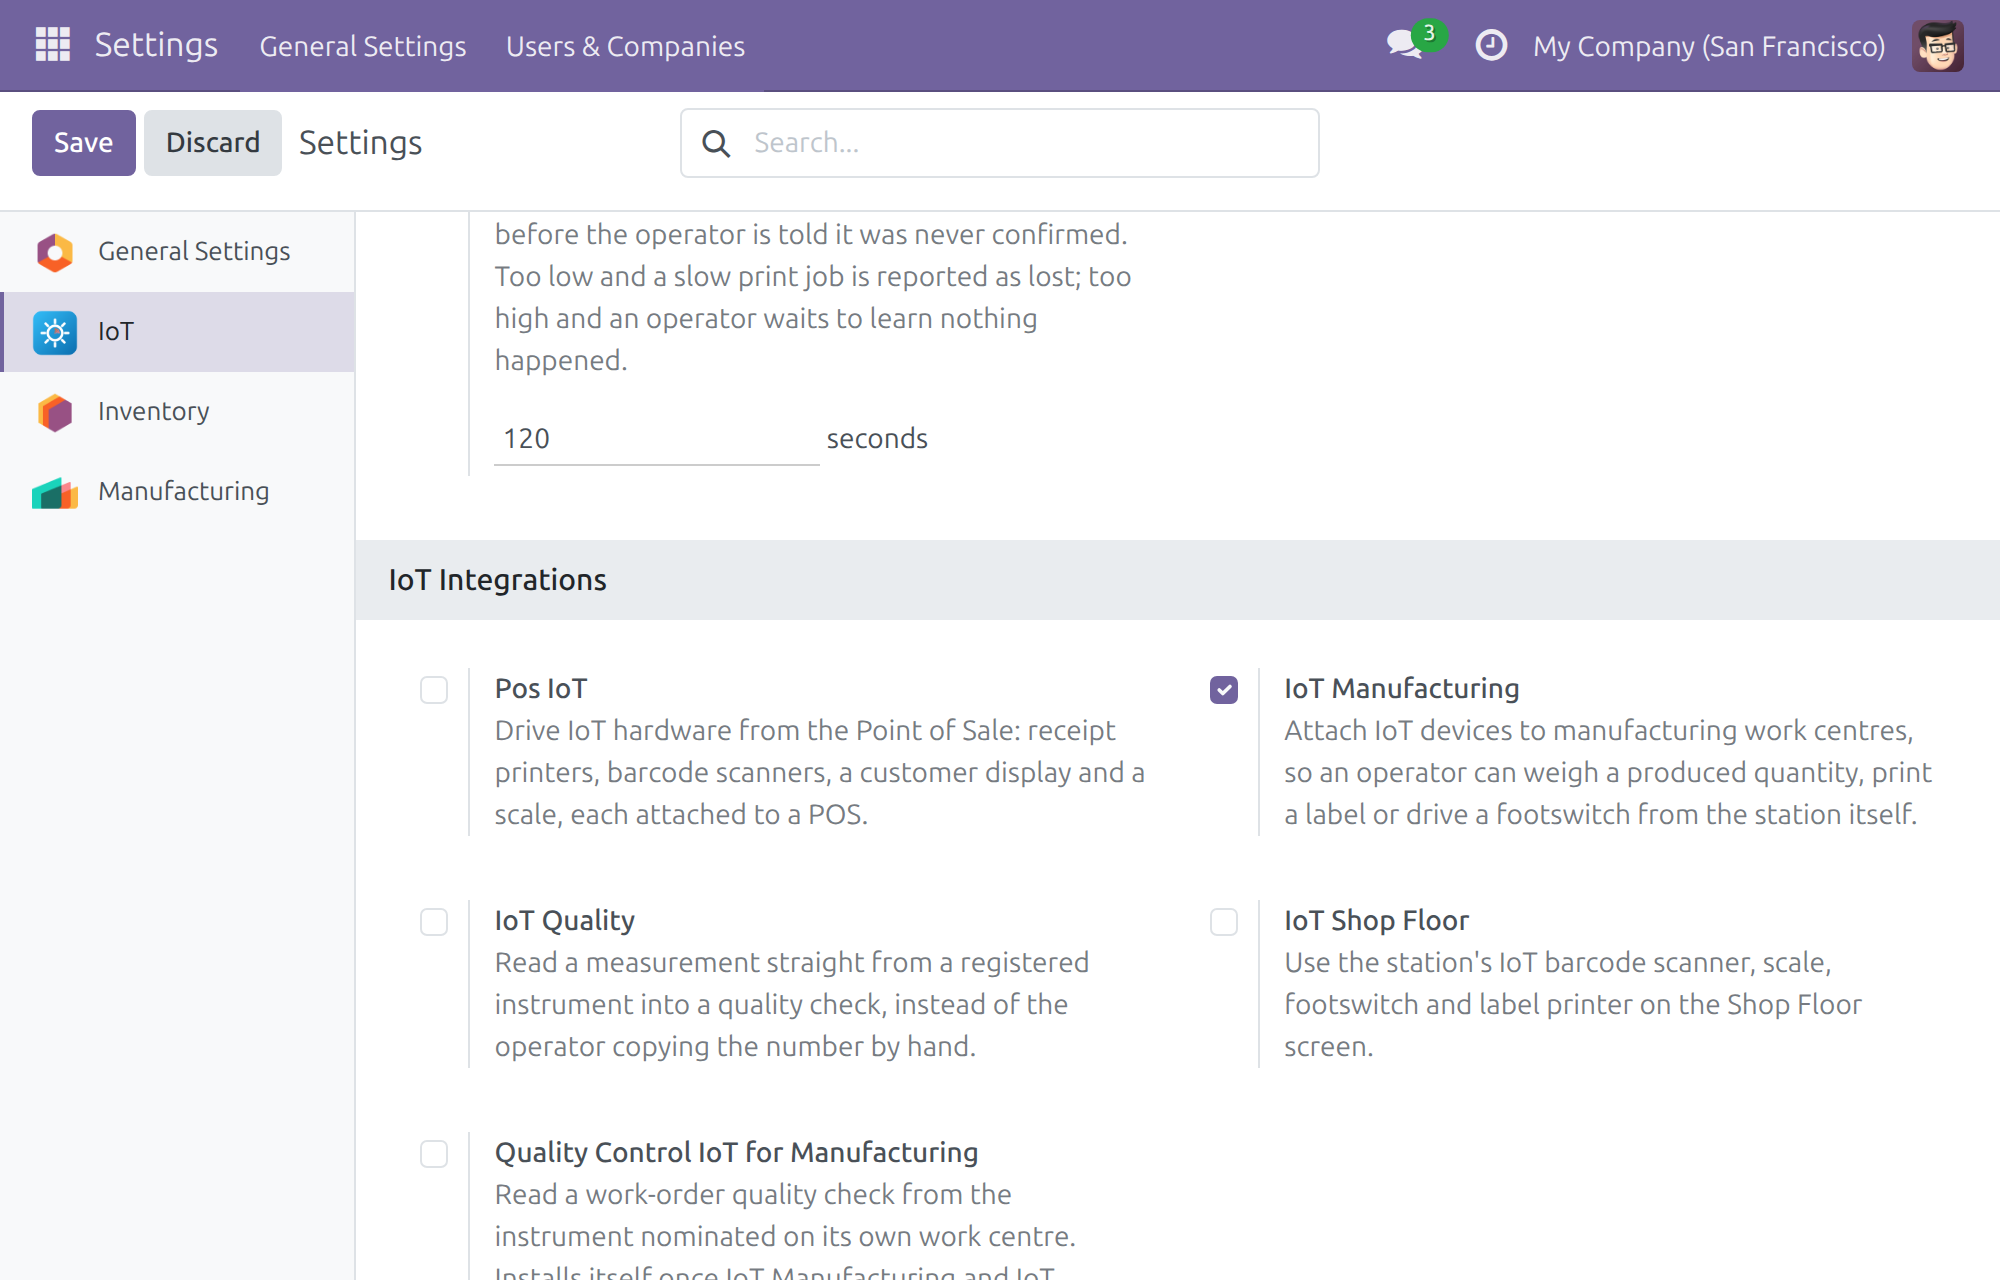Click the Inventory cube icon in sidebar

(x=55, y=412)
